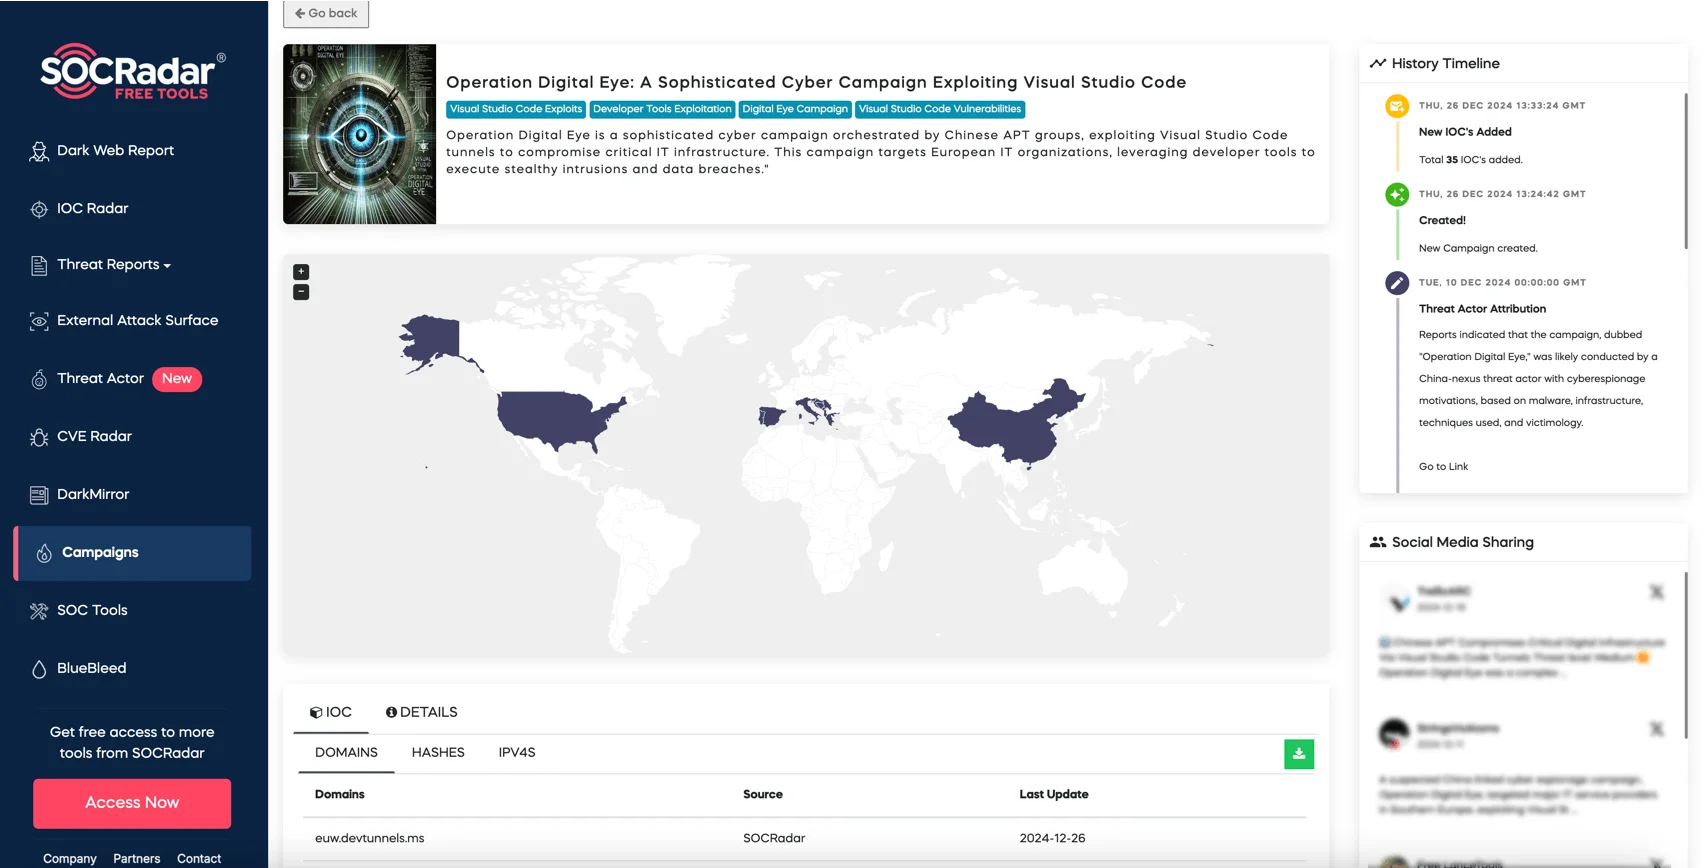Select the HASHES sub-tab

coord(438,752)
